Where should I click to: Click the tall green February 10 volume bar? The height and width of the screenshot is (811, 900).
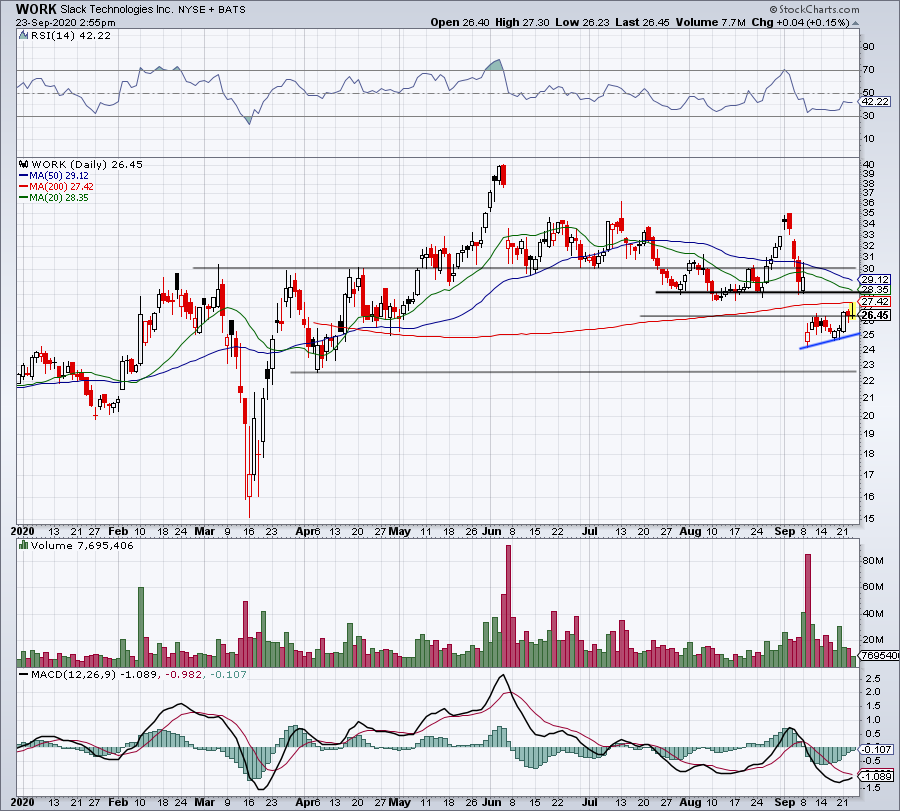[x=141, y=627]
